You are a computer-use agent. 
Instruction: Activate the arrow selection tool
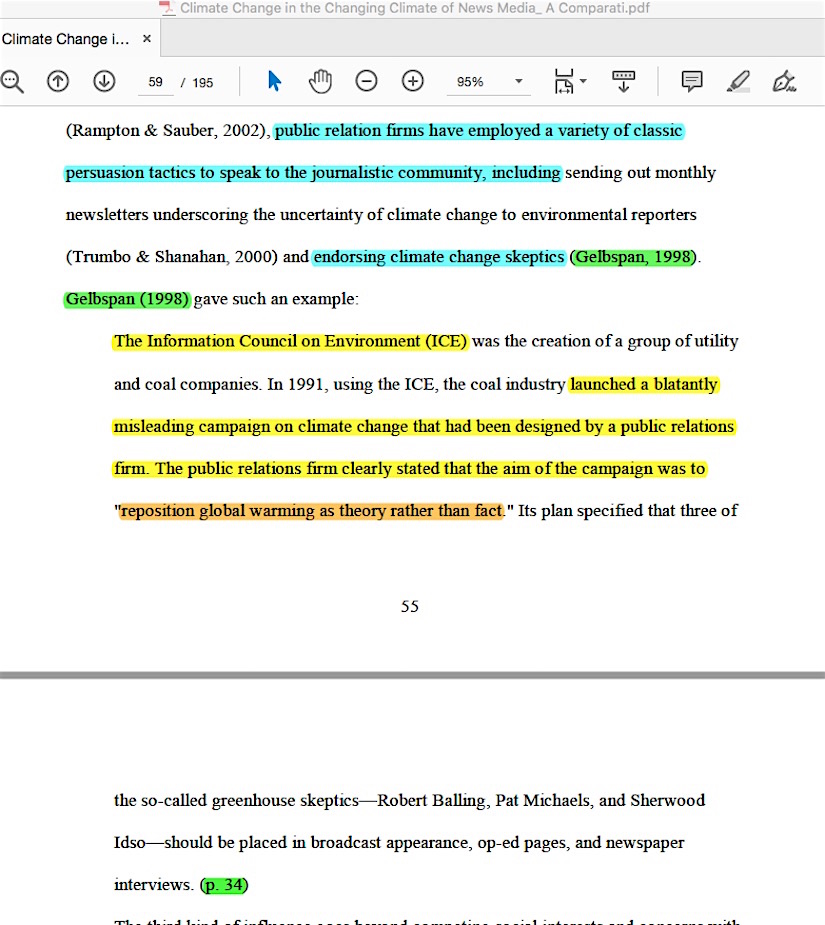(x=275, y=82)
